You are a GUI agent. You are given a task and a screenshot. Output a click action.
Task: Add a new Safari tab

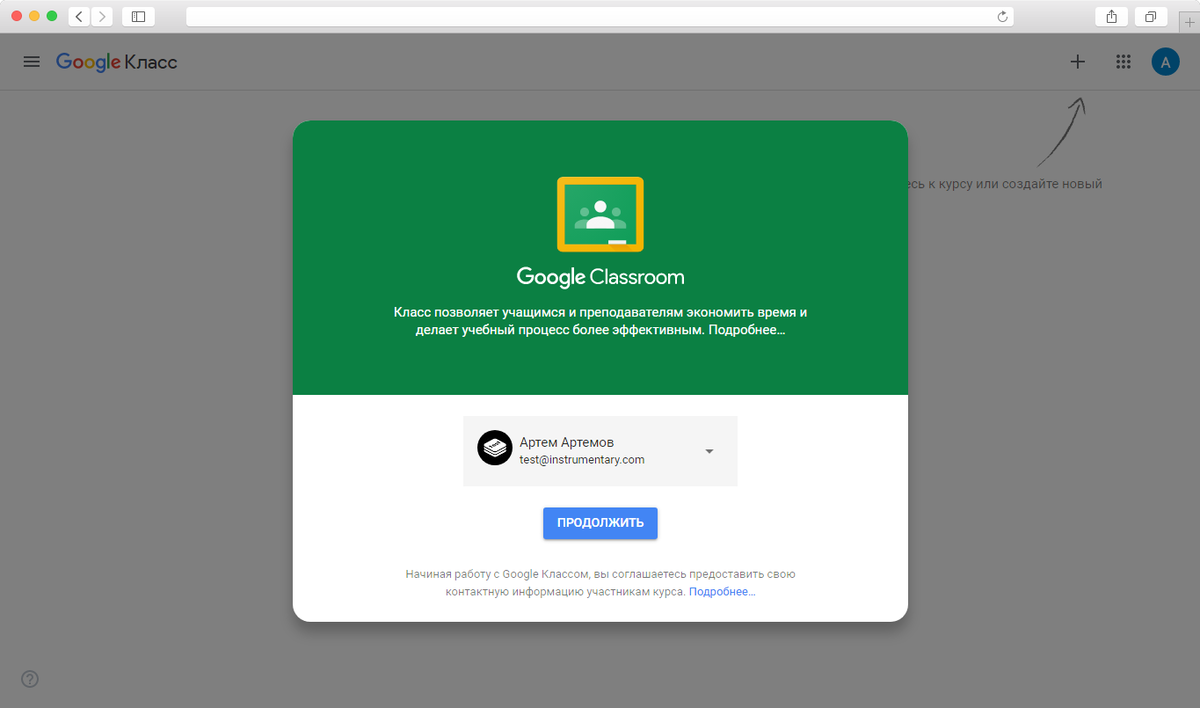click(x=1189, y=23)
